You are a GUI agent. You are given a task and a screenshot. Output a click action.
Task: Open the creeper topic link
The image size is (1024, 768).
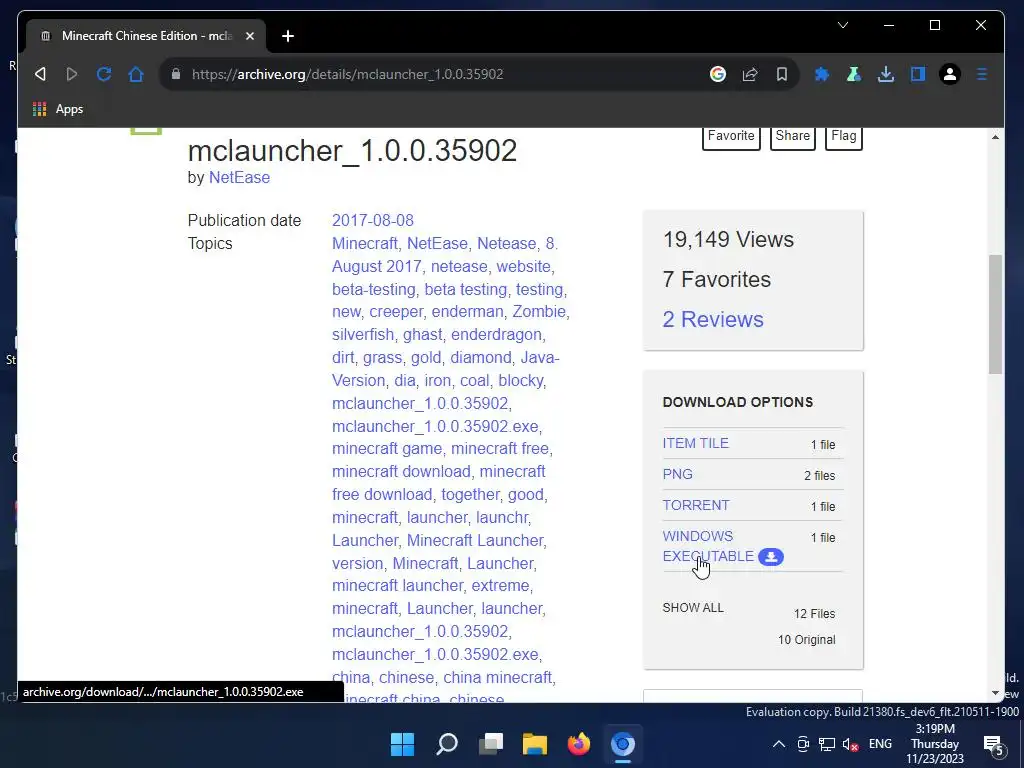396,312
